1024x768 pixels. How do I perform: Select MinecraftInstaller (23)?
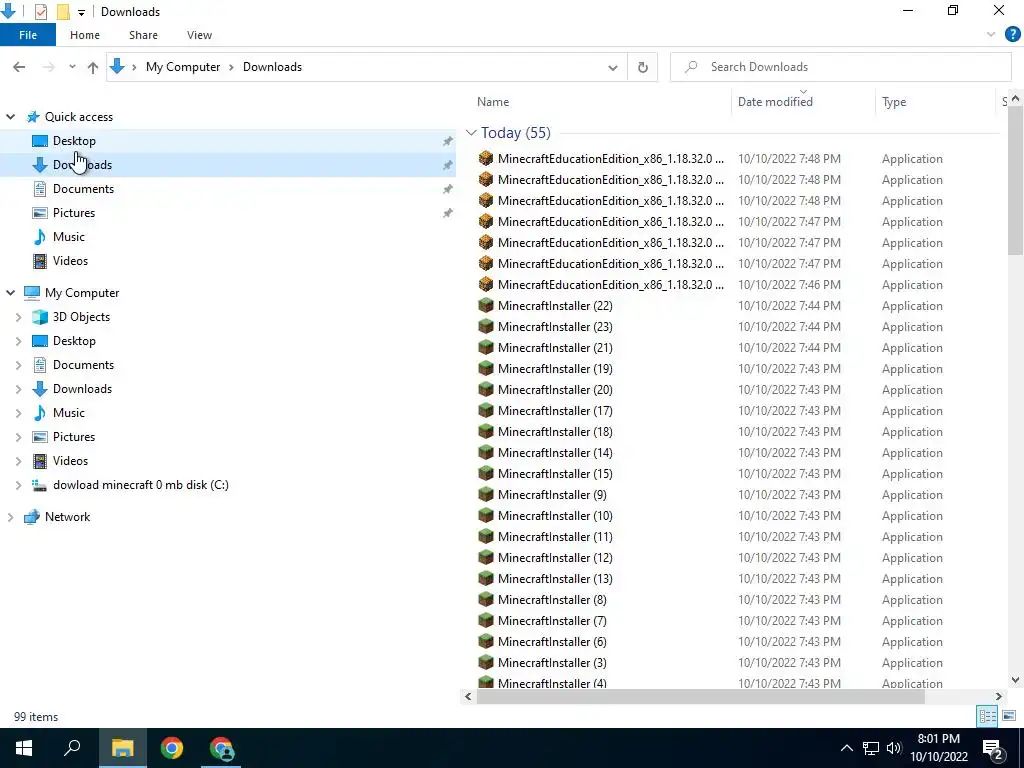point(554,327)
